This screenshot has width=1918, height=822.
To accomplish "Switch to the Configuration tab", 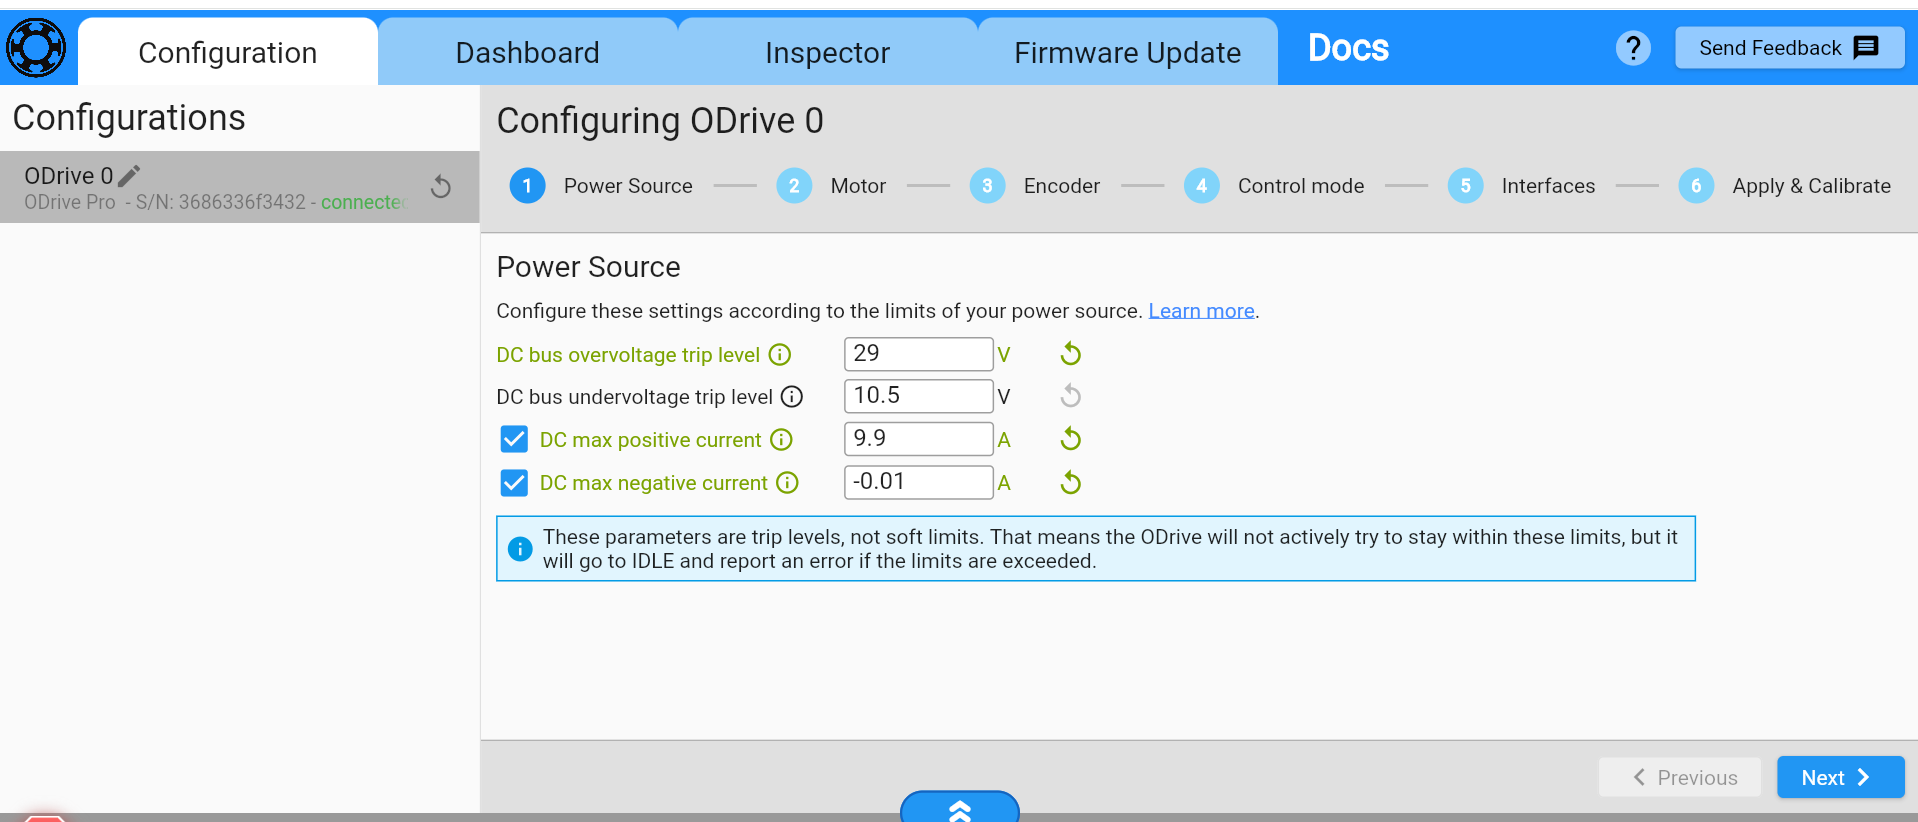I will (228, 52).
